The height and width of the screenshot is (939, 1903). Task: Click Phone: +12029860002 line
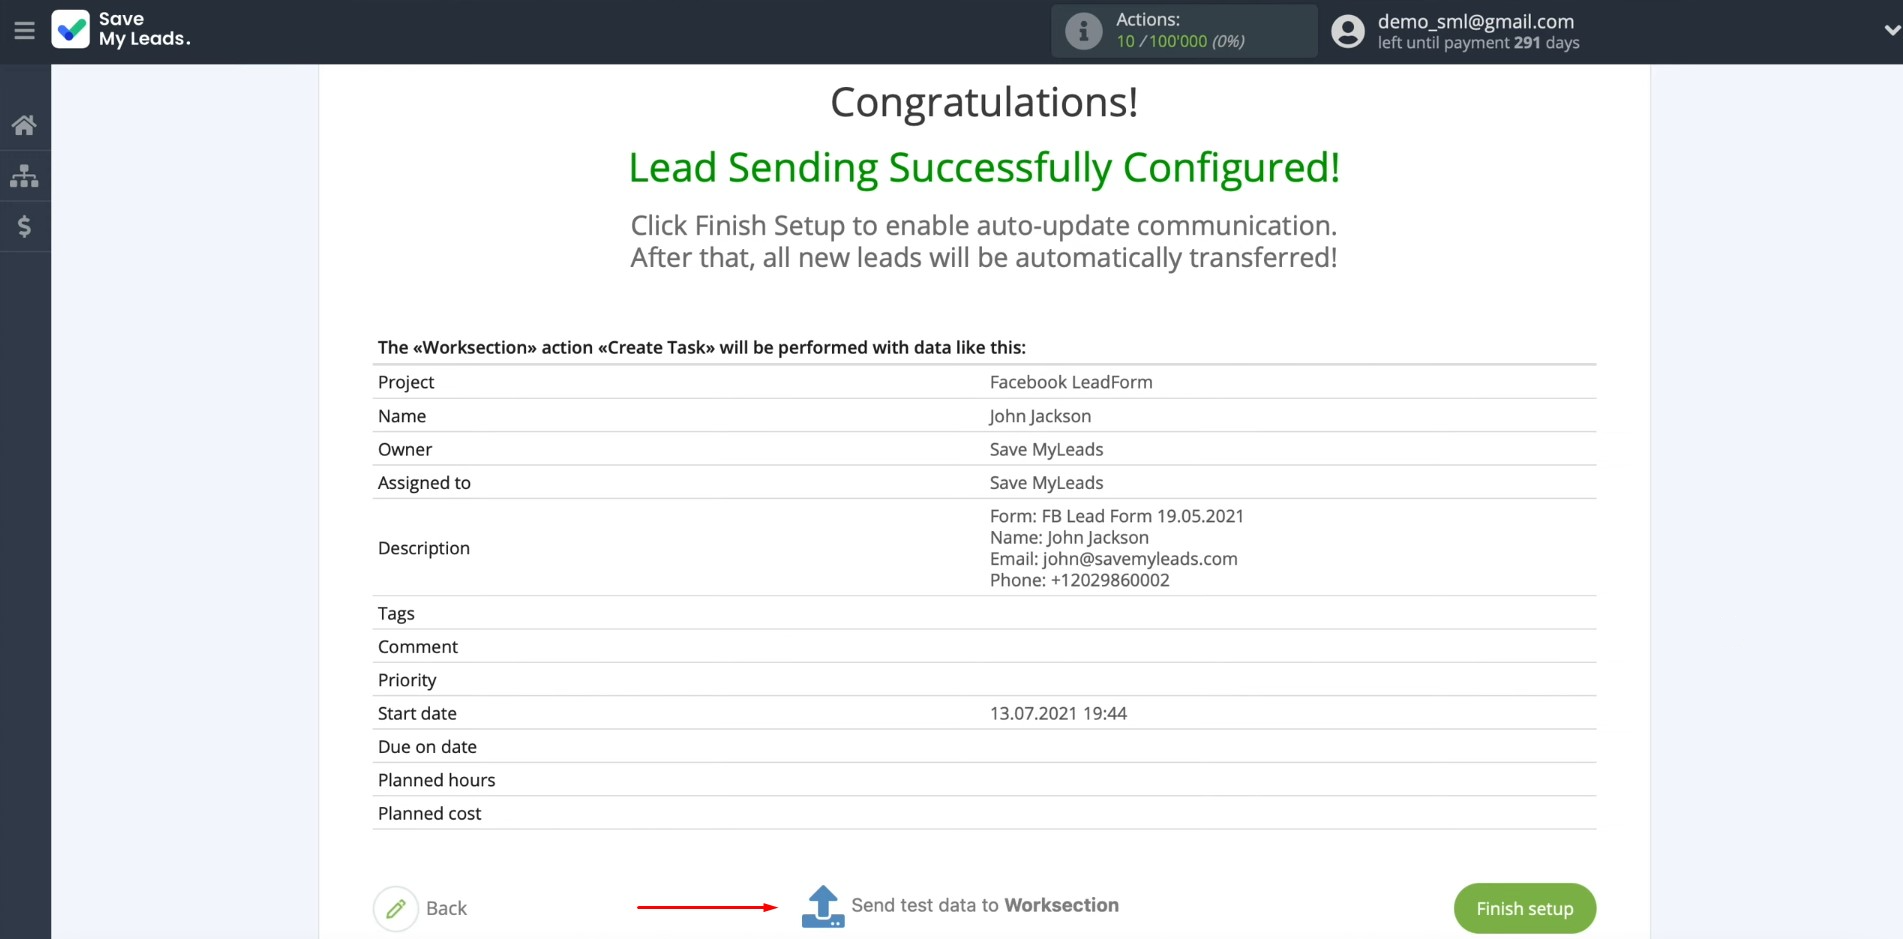[x=1079, y=580]
